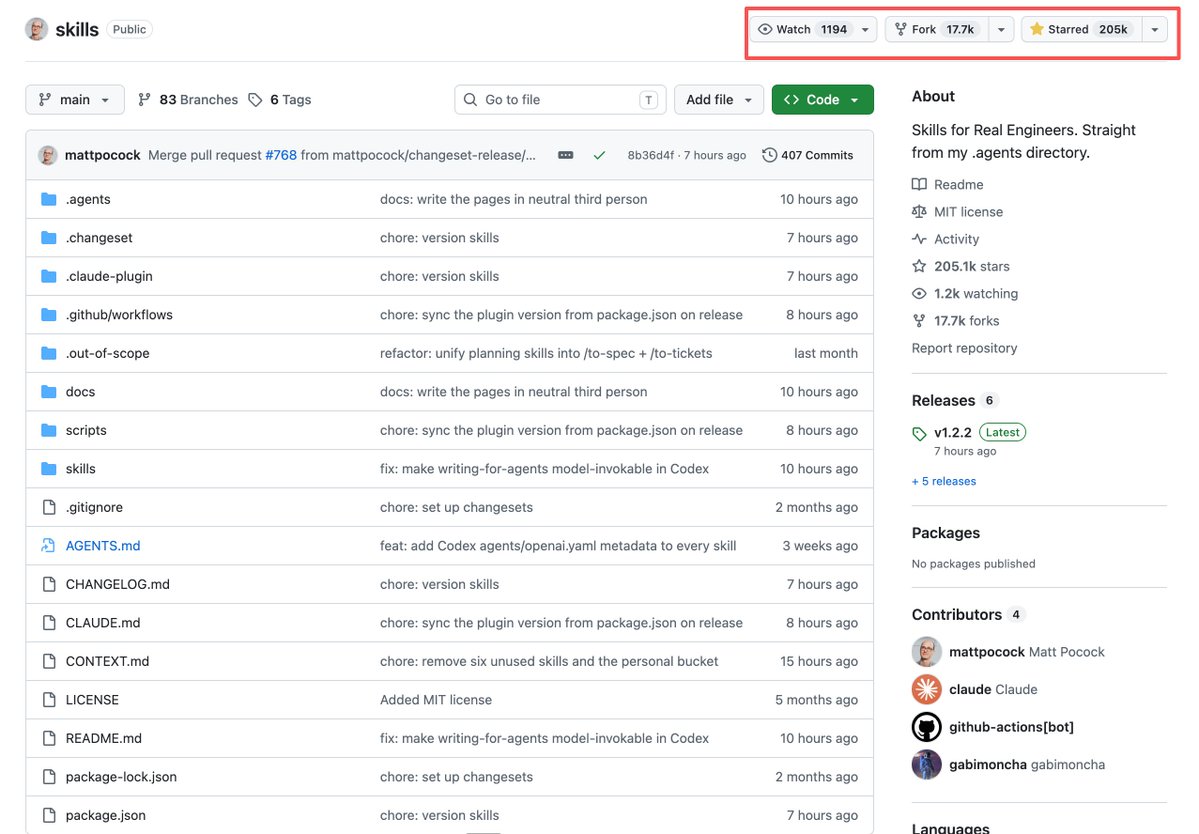Open the + 5 releases link
This screenshot has width=1199, height=834.
point(944,481)
